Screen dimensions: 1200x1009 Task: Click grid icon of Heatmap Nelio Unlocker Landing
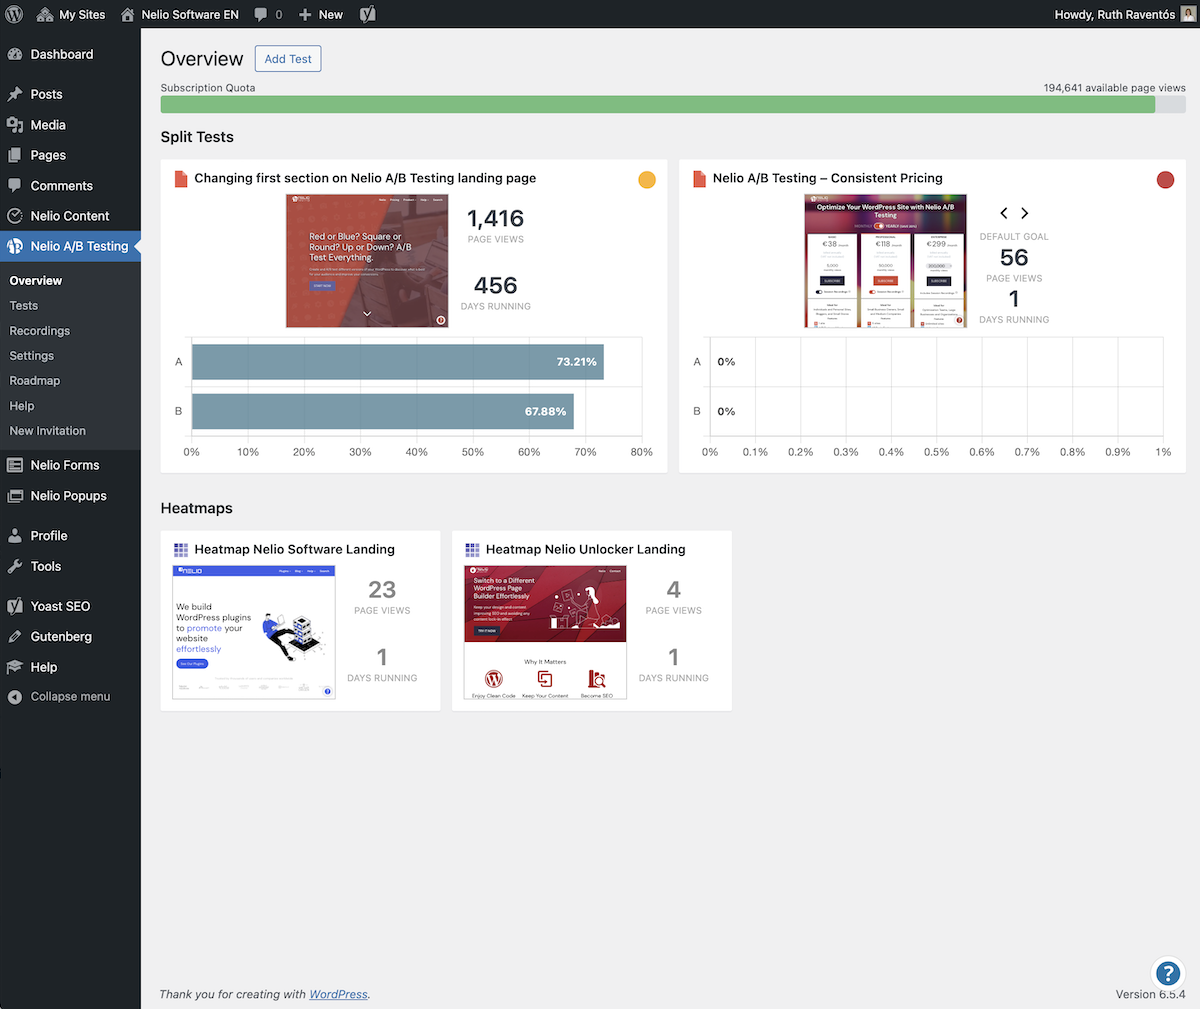[x=472, y=550]
